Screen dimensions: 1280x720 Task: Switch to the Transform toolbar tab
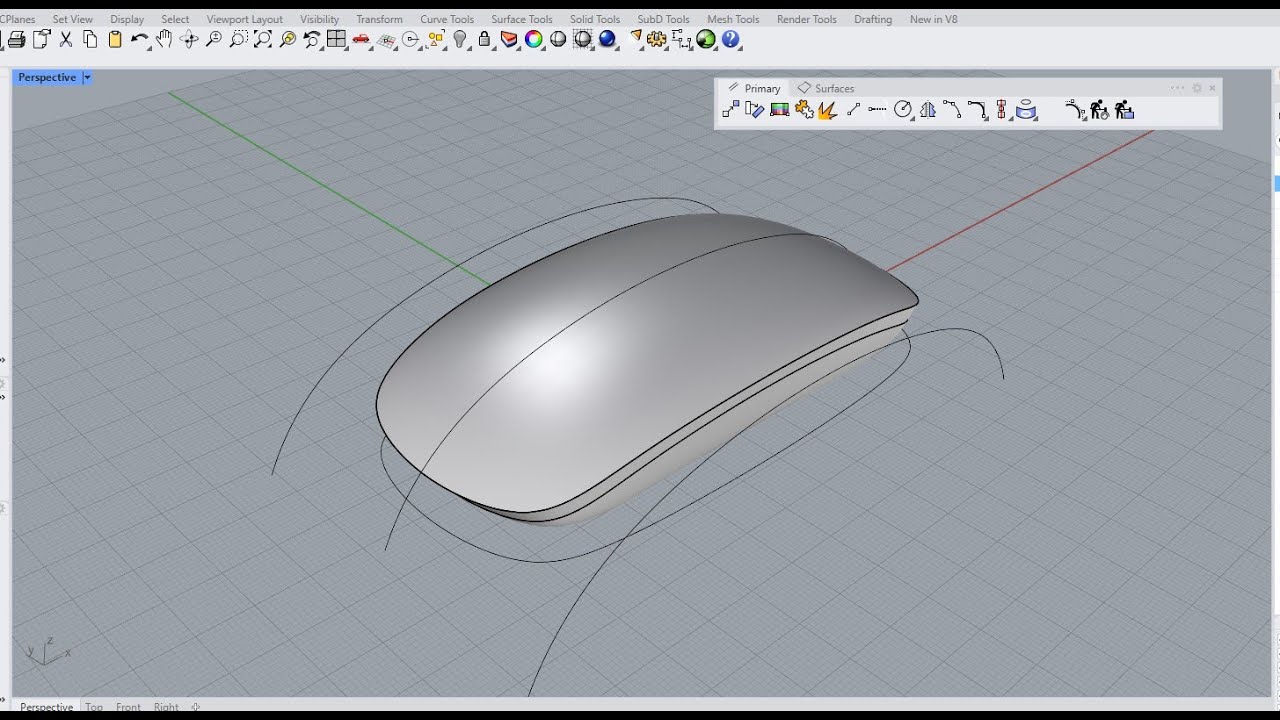click(379, 19)
